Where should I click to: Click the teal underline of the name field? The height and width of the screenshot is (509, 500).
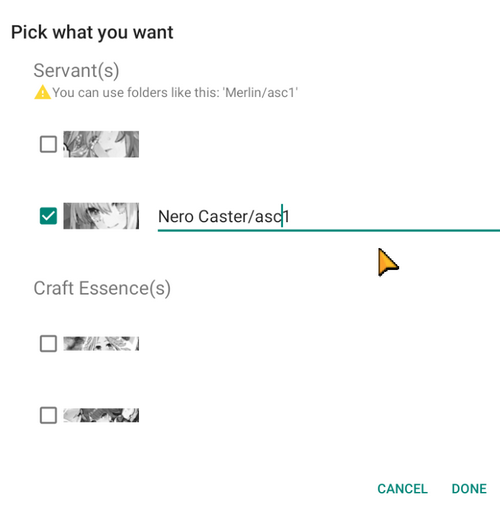point(329,230)
